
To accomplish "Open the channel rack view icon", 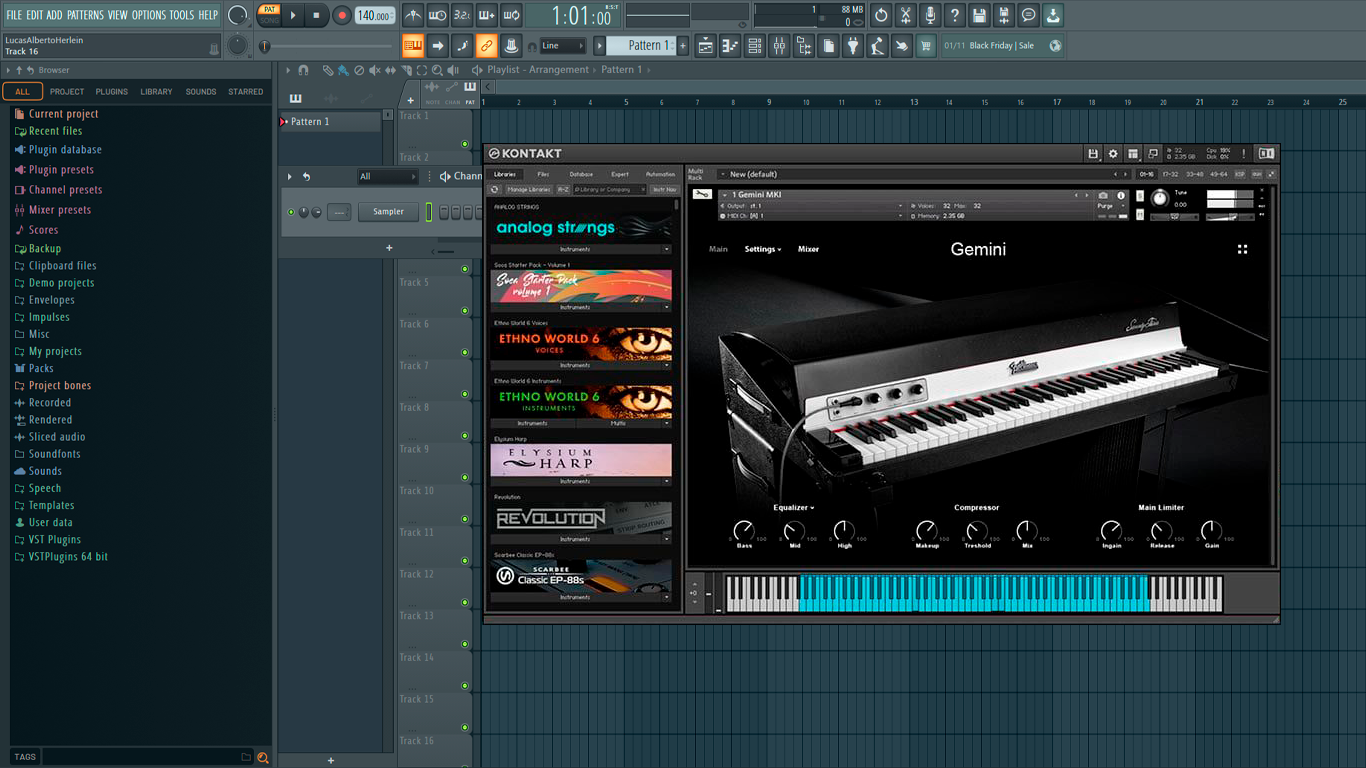I will pyautogui.click(x=755, y=45).
